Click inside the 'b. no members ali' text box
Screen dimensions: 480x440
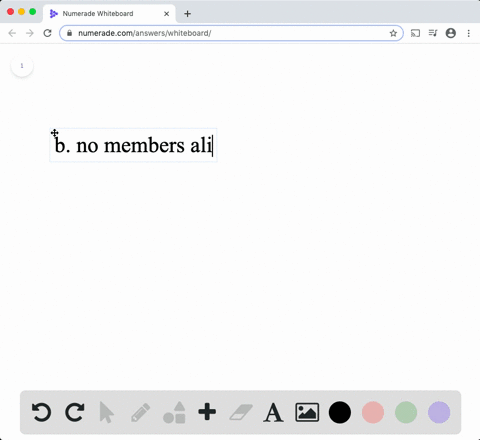click(x=133, y=145)
